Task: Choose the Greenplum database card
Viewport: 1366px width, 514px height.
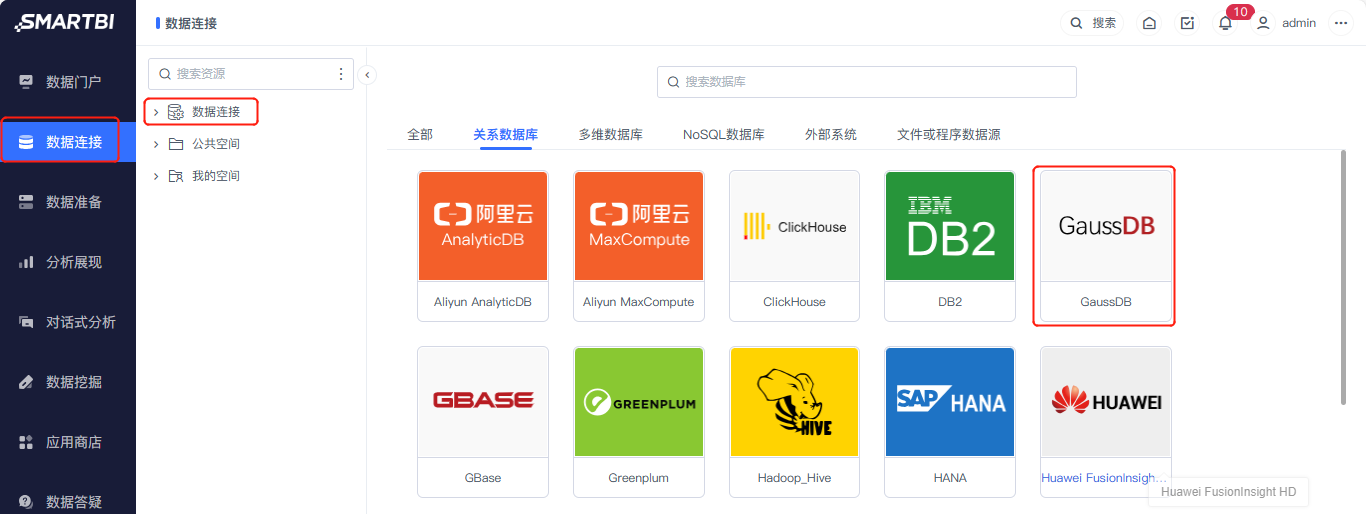Action: (639, 421)
